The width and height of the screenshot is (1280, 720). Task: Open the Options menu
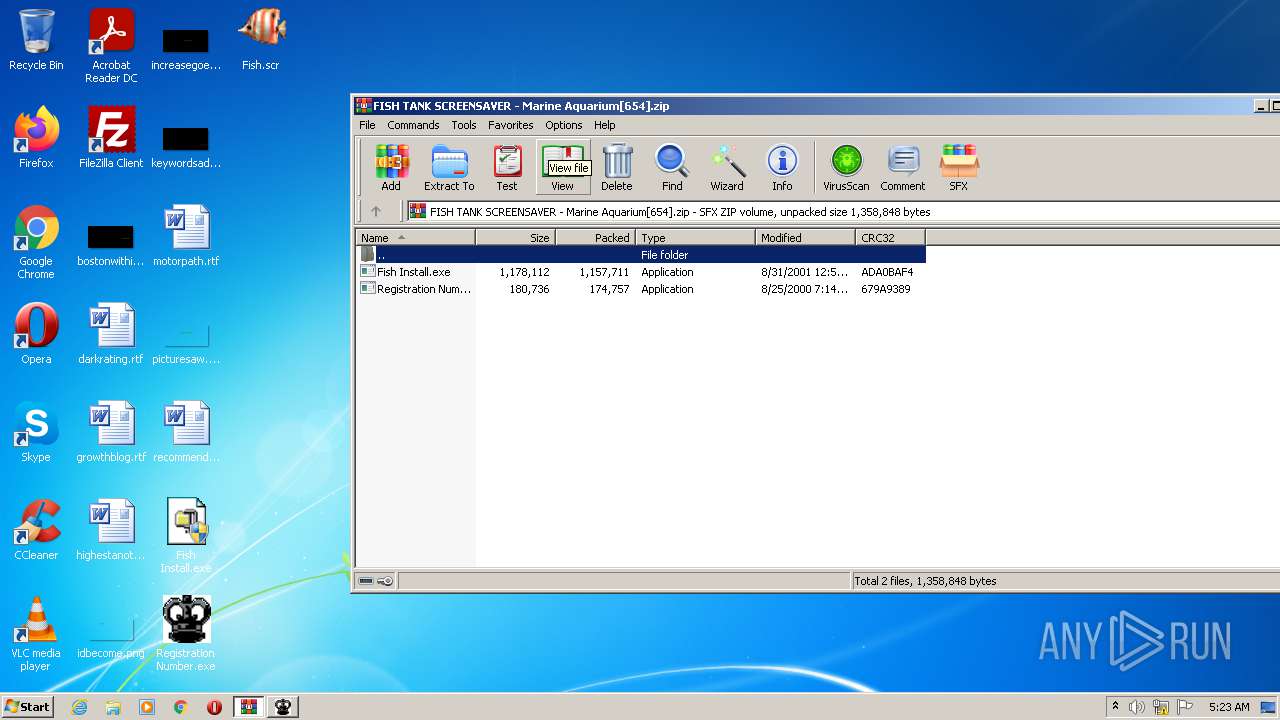(x=564, y=125)
